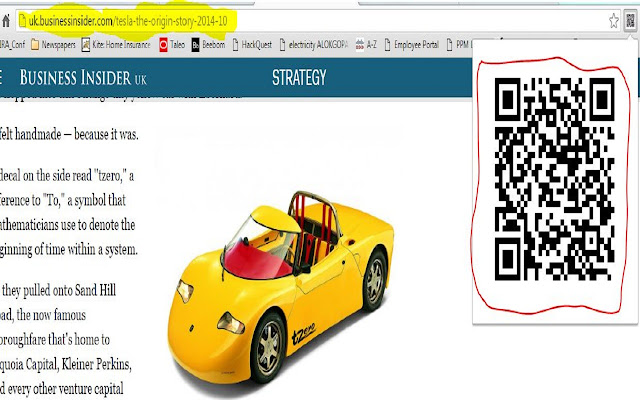Open the Kite: Home Insurance bookmark

[116, 44]
